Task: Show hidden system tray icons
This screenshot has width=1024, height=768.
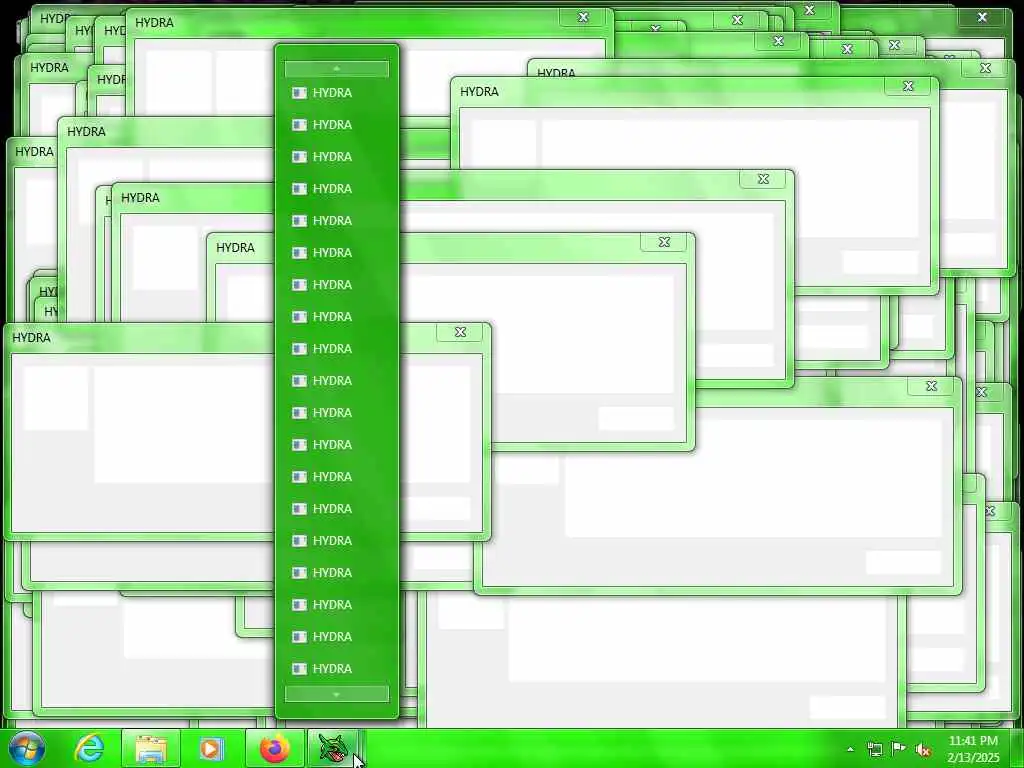Action: (850, 749)
